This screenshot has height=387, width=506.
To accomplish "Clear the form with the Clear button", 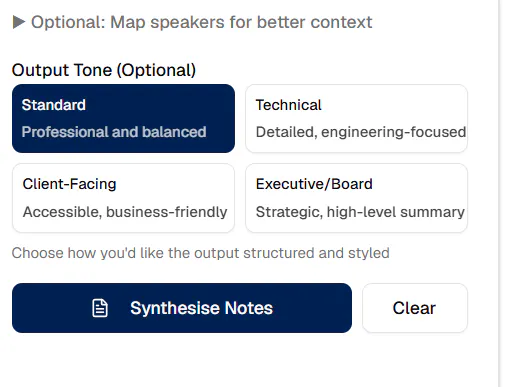I will 415,308.
